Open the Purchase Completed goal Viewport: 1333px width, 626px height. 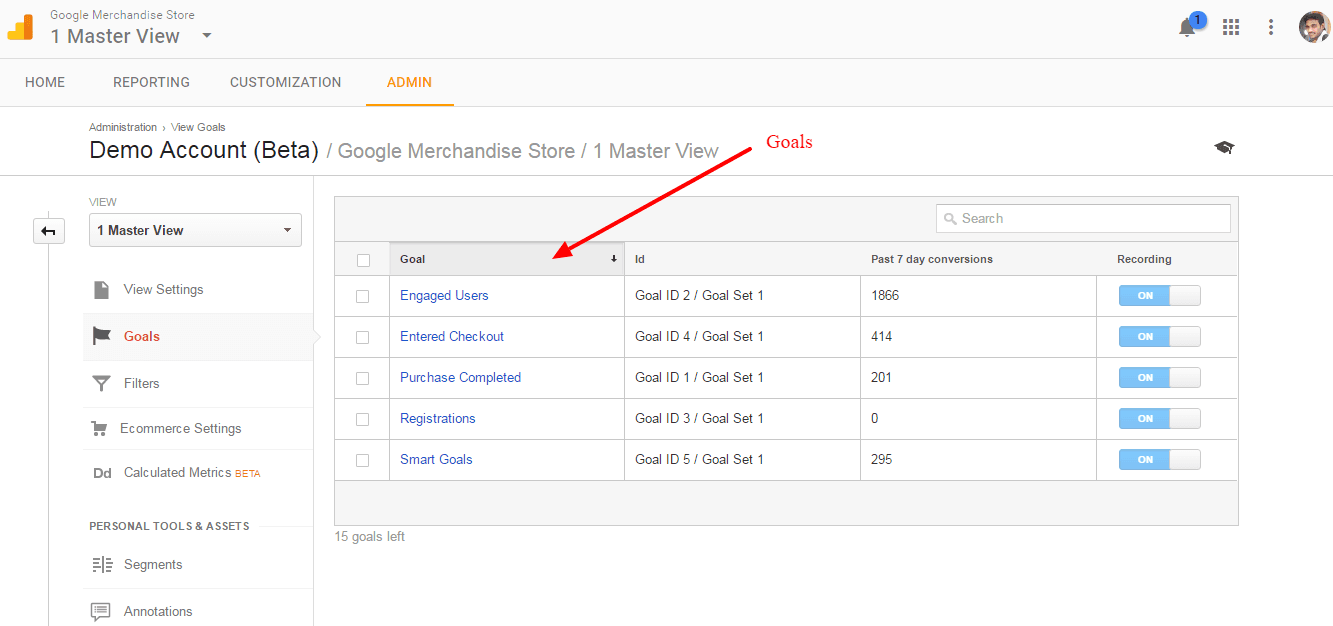point(461,378)
